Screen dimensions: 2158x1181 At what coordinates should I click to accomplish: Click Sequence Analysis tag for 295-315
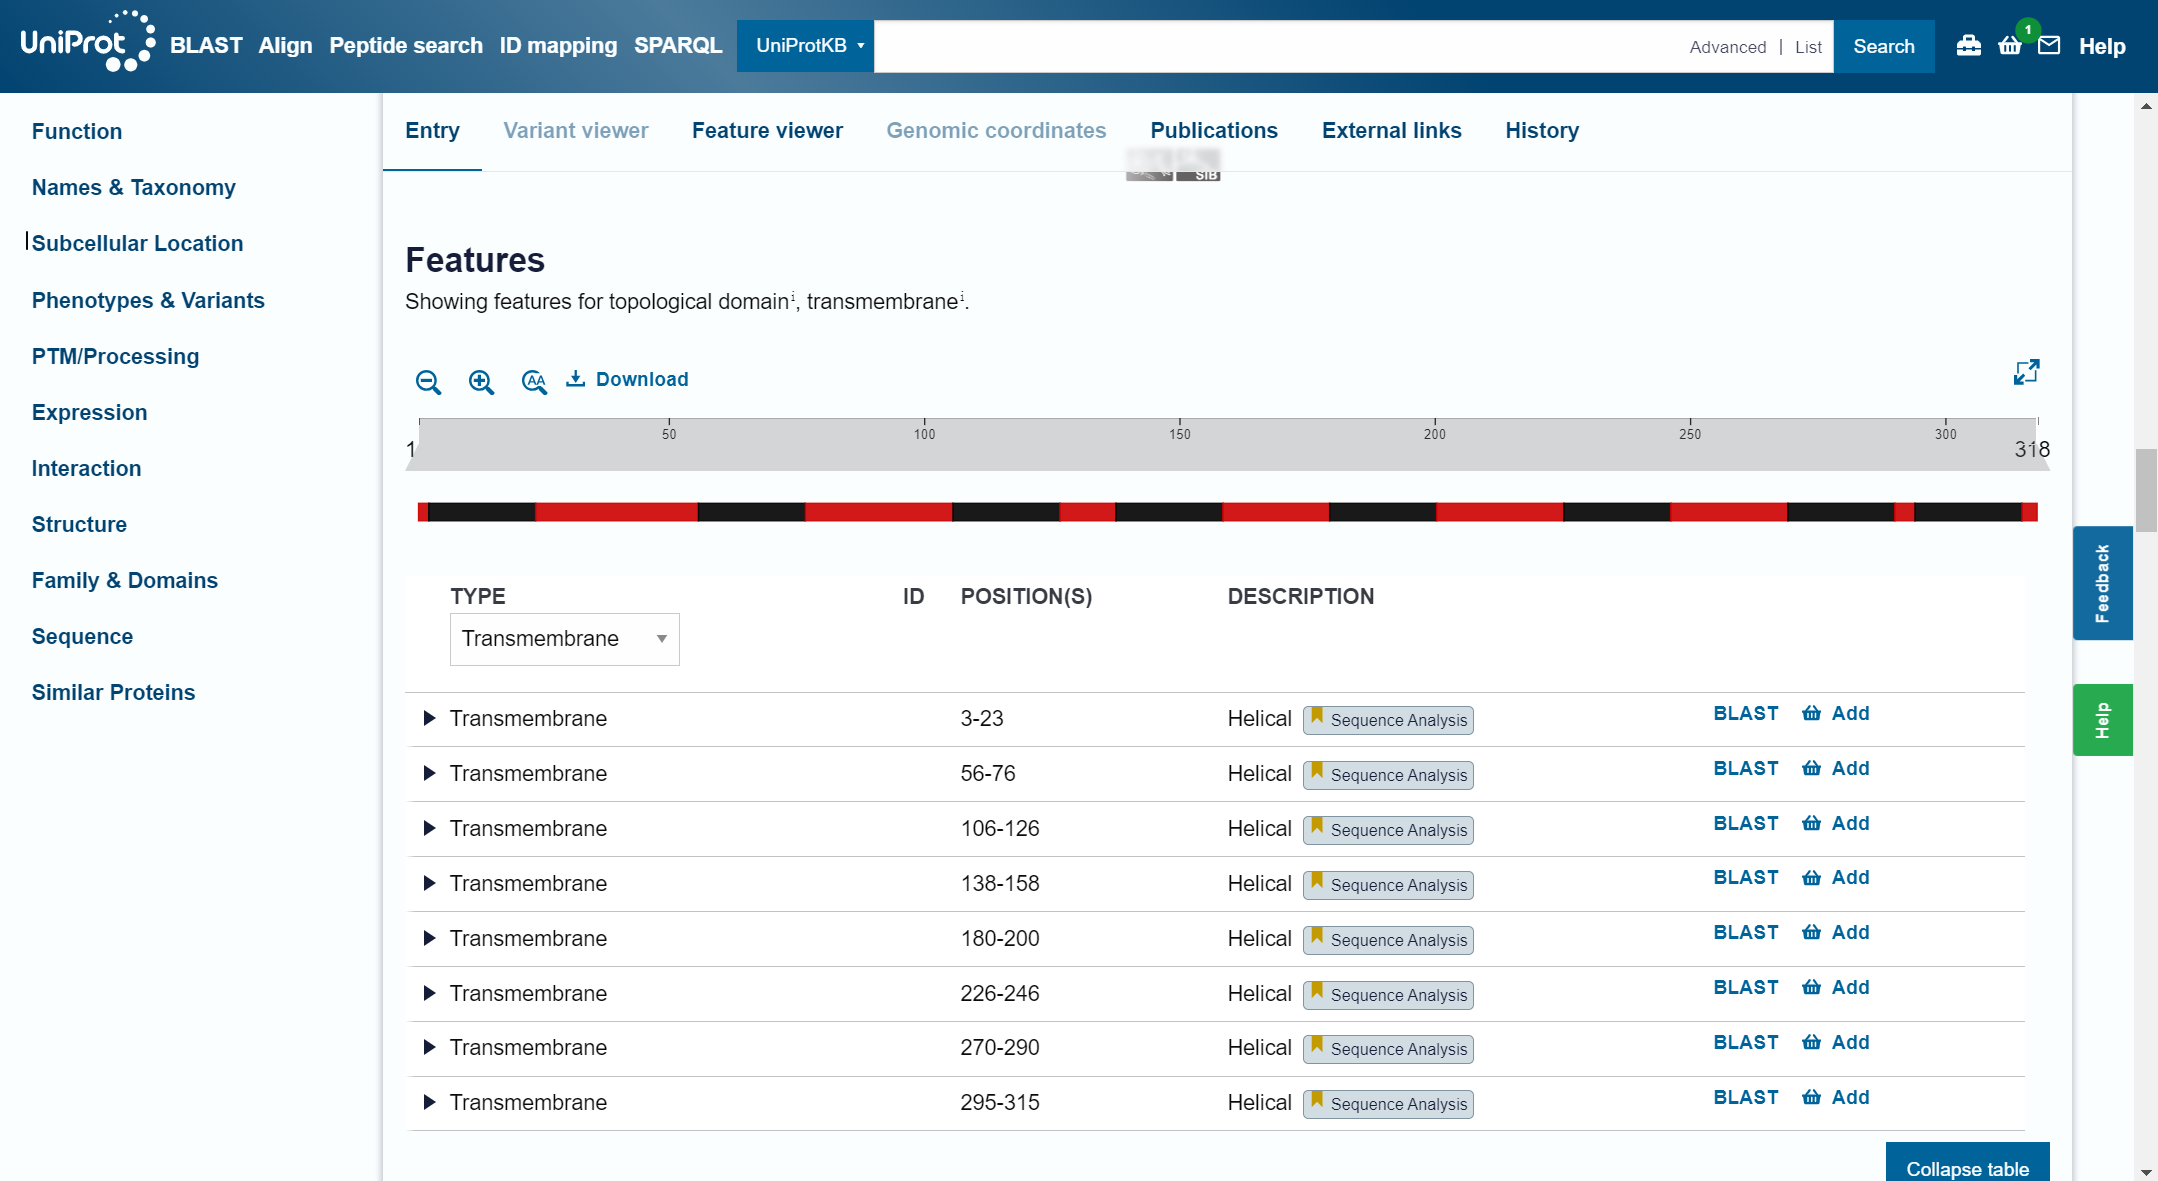(x=1388, y=1104)
